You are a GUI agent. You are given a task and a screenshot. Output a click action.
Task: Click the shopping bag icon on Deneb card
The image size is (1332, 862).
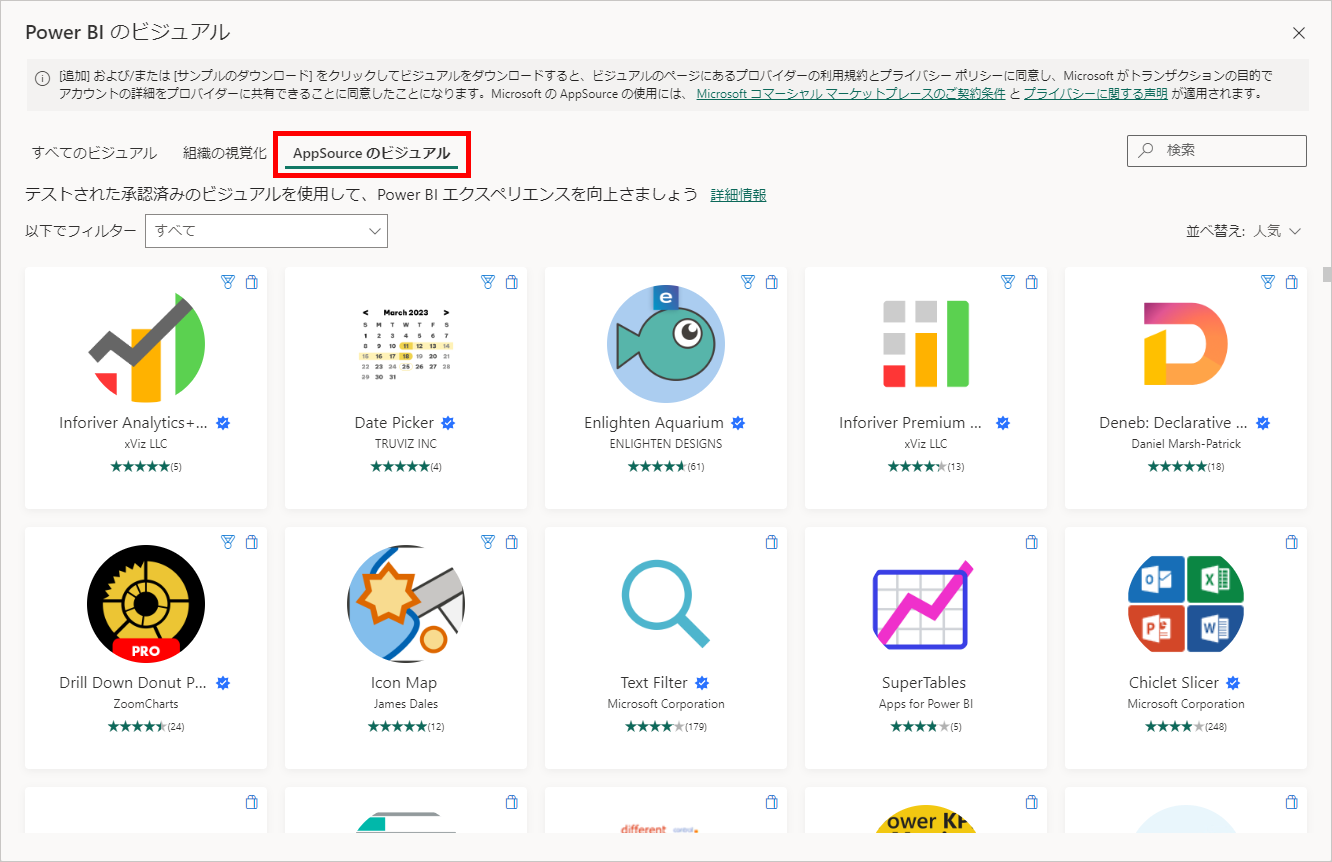pos(1292,282)
